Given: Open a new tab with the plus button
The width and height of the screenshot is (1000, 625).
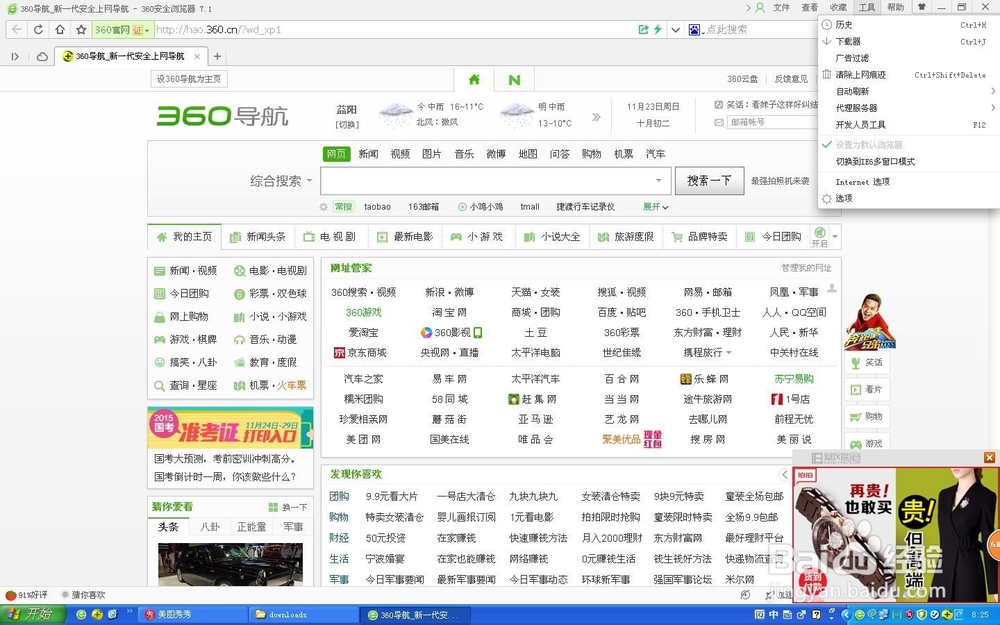Looking at the screenshot, I should click(x=217, y=56).
